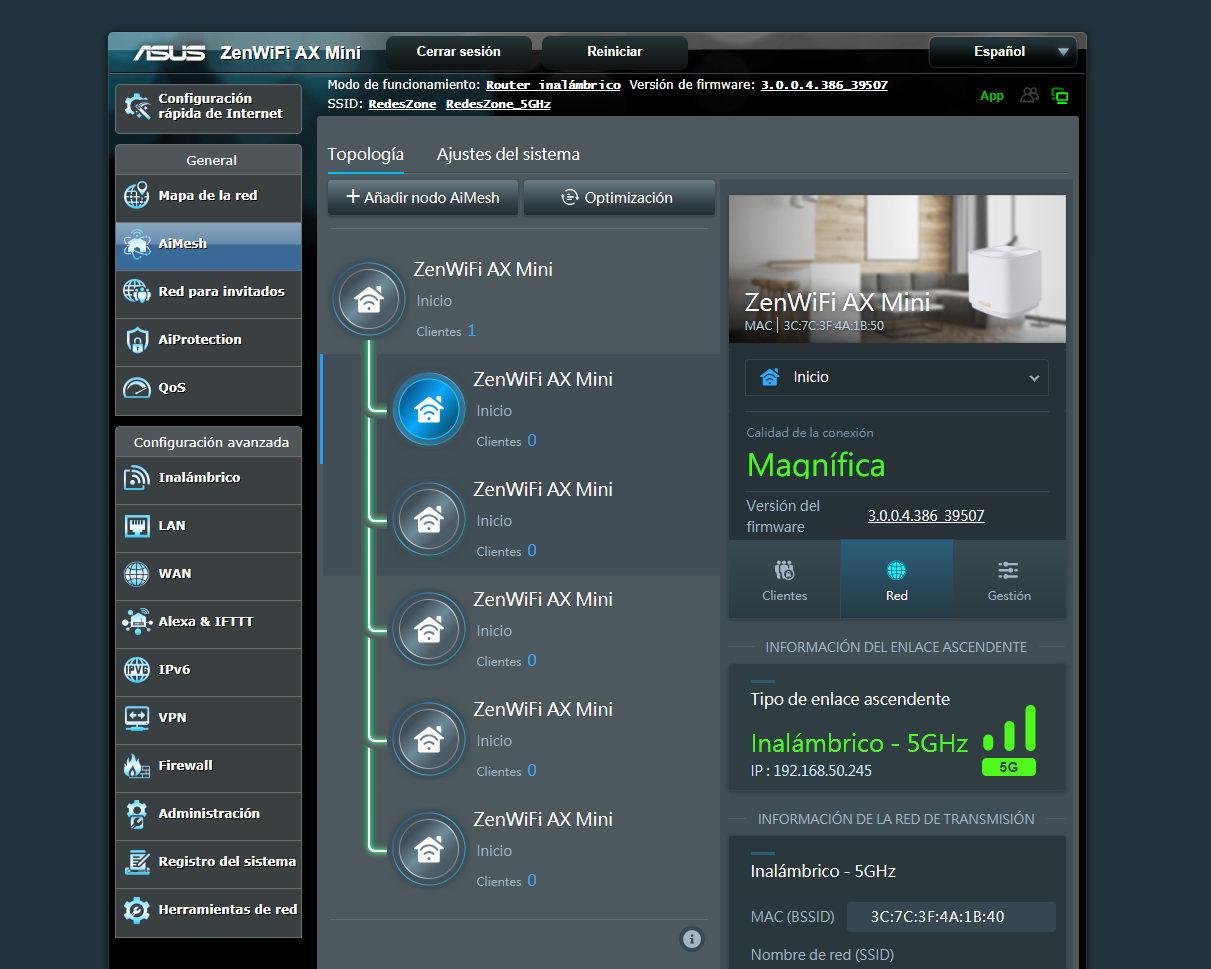Switch to Ajustes del sistema tab
Image resolution: width=1211 pixels, height=969 pixels.
508,154
